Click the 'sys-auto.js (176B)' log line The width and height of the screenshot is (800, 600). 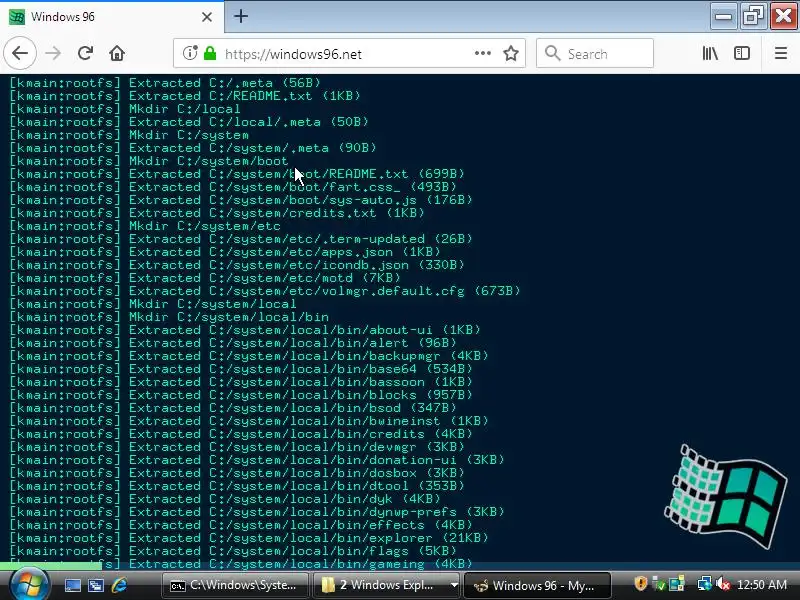241,200
